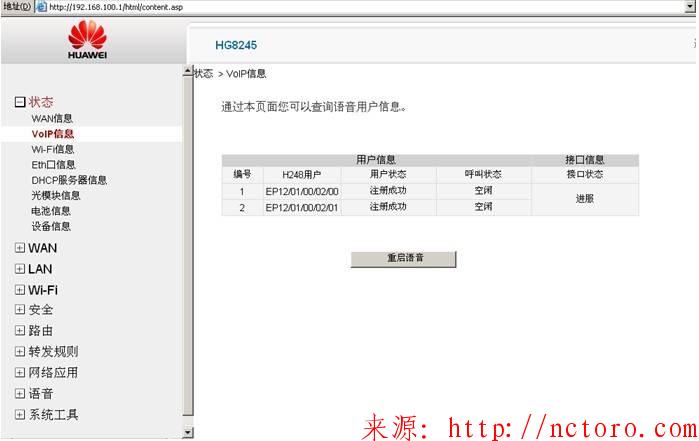Click the page icon in address bar
Image resolution: width=699 pixels, height=441 pixels.
click(41, 7)
